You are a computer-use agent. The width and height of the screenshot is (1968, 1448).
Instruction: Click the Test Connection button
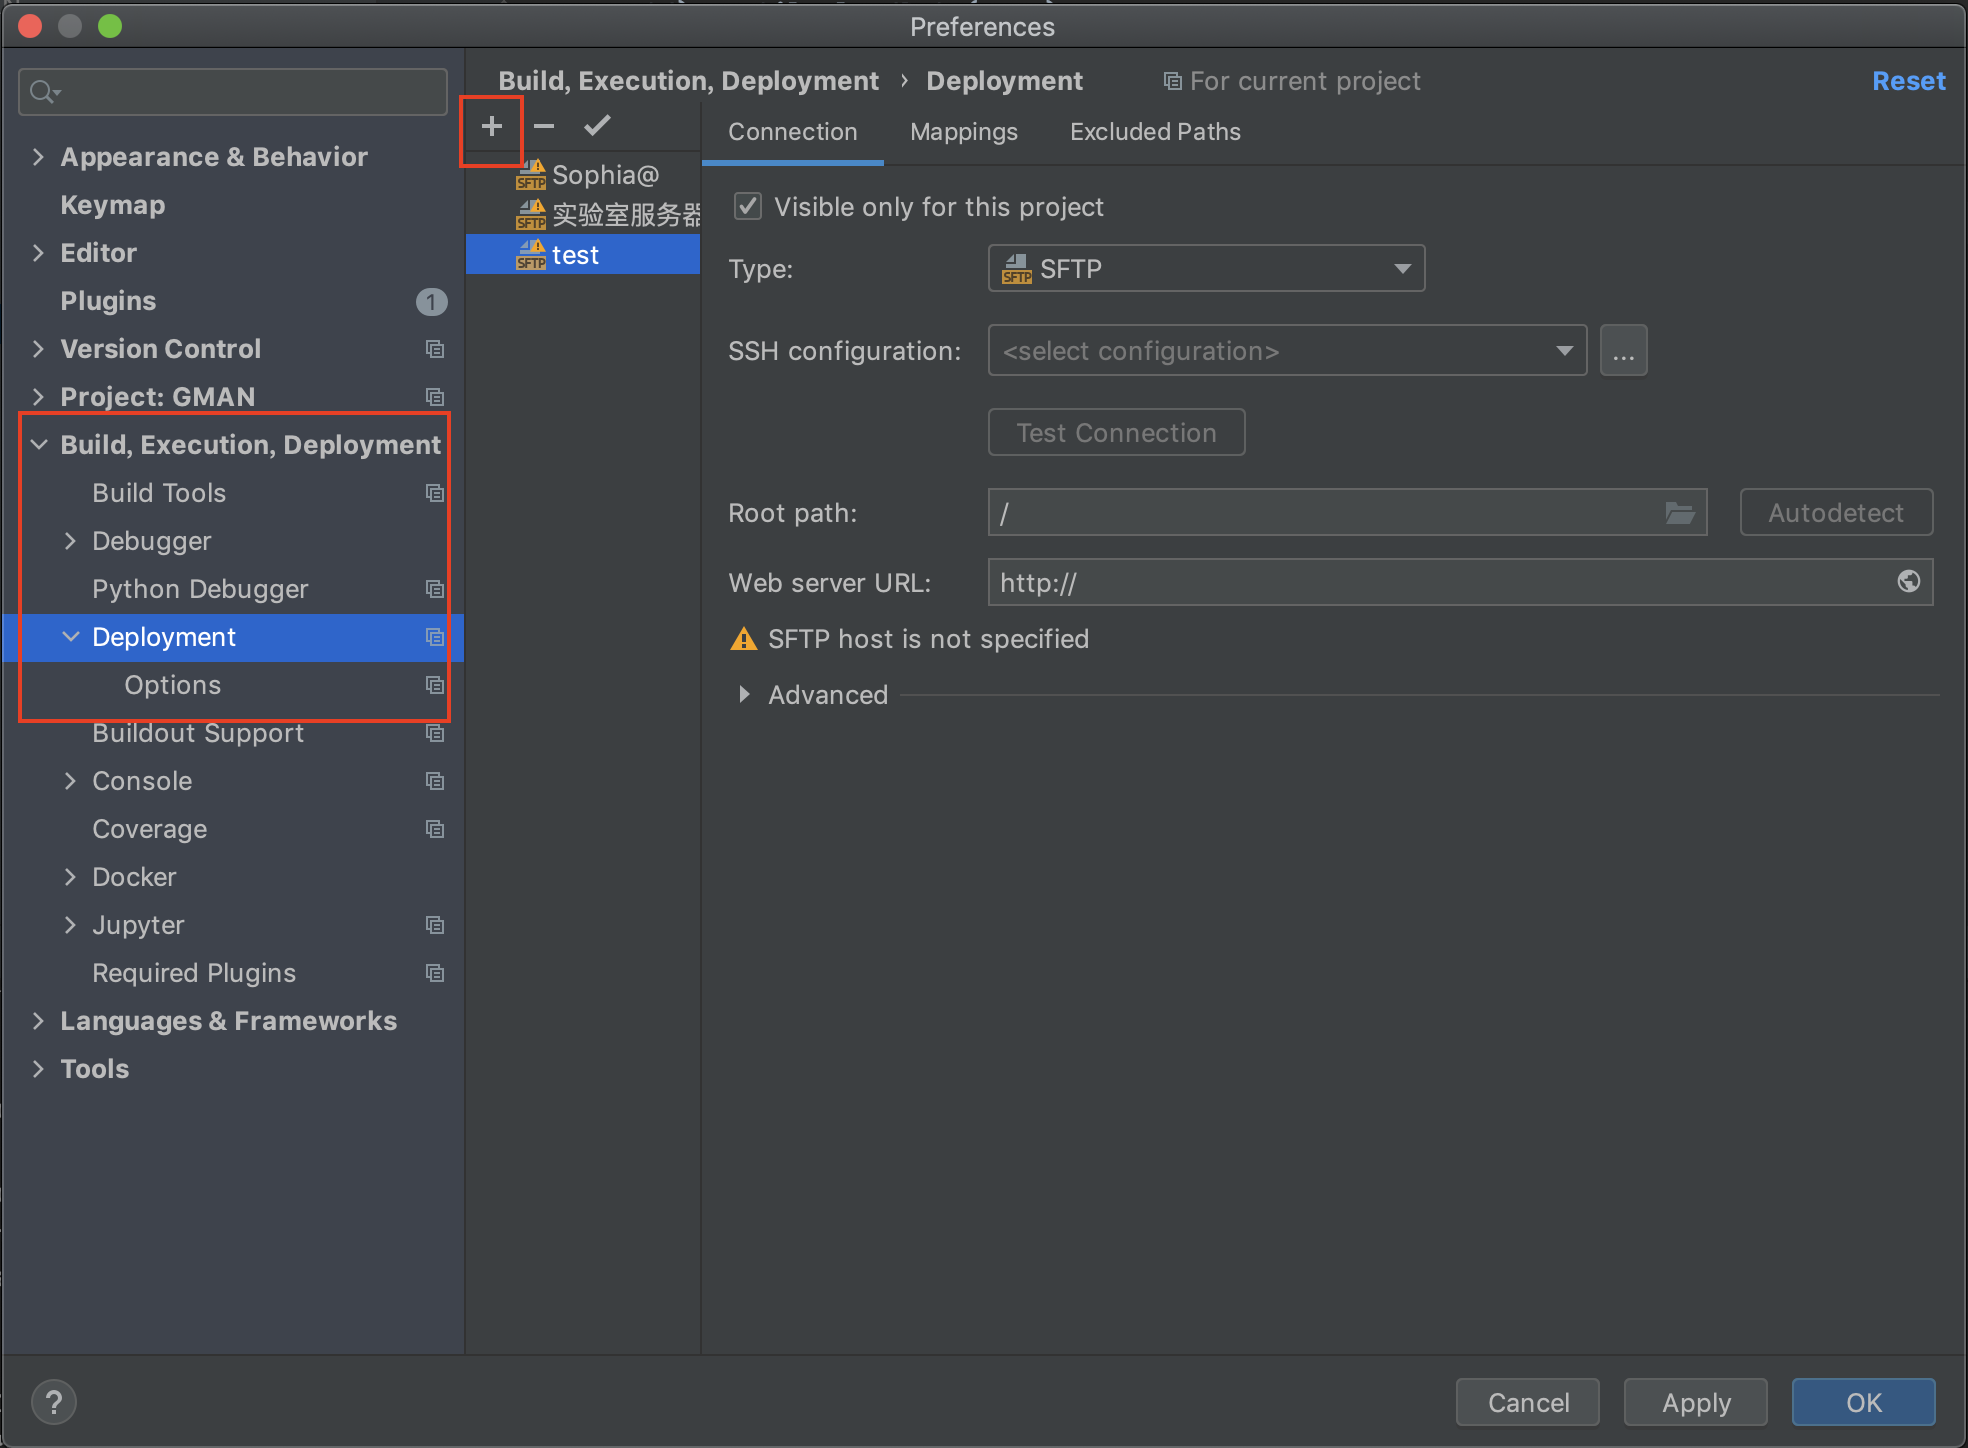pyautogui.click(x=1116, y=432)
